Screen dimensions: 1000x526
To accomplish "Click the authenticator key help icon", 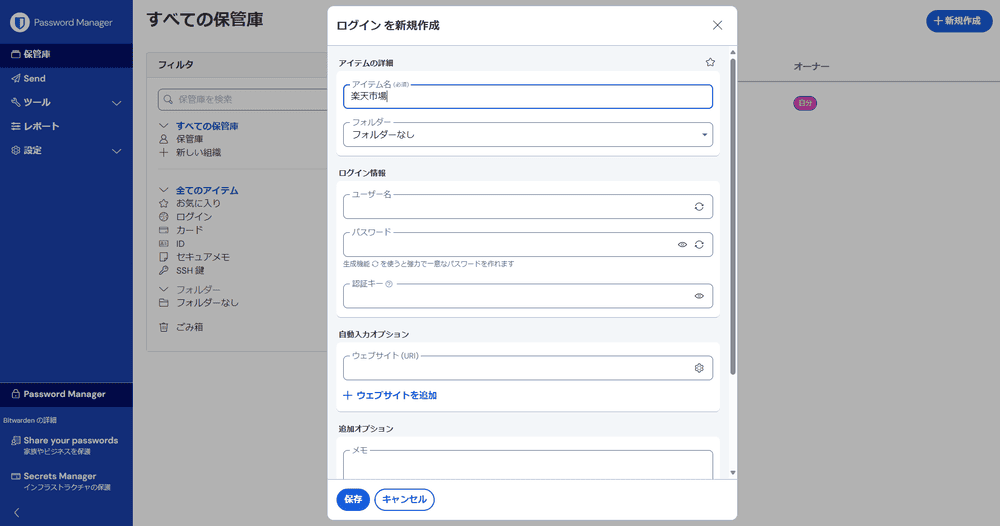I will point(389,284).
